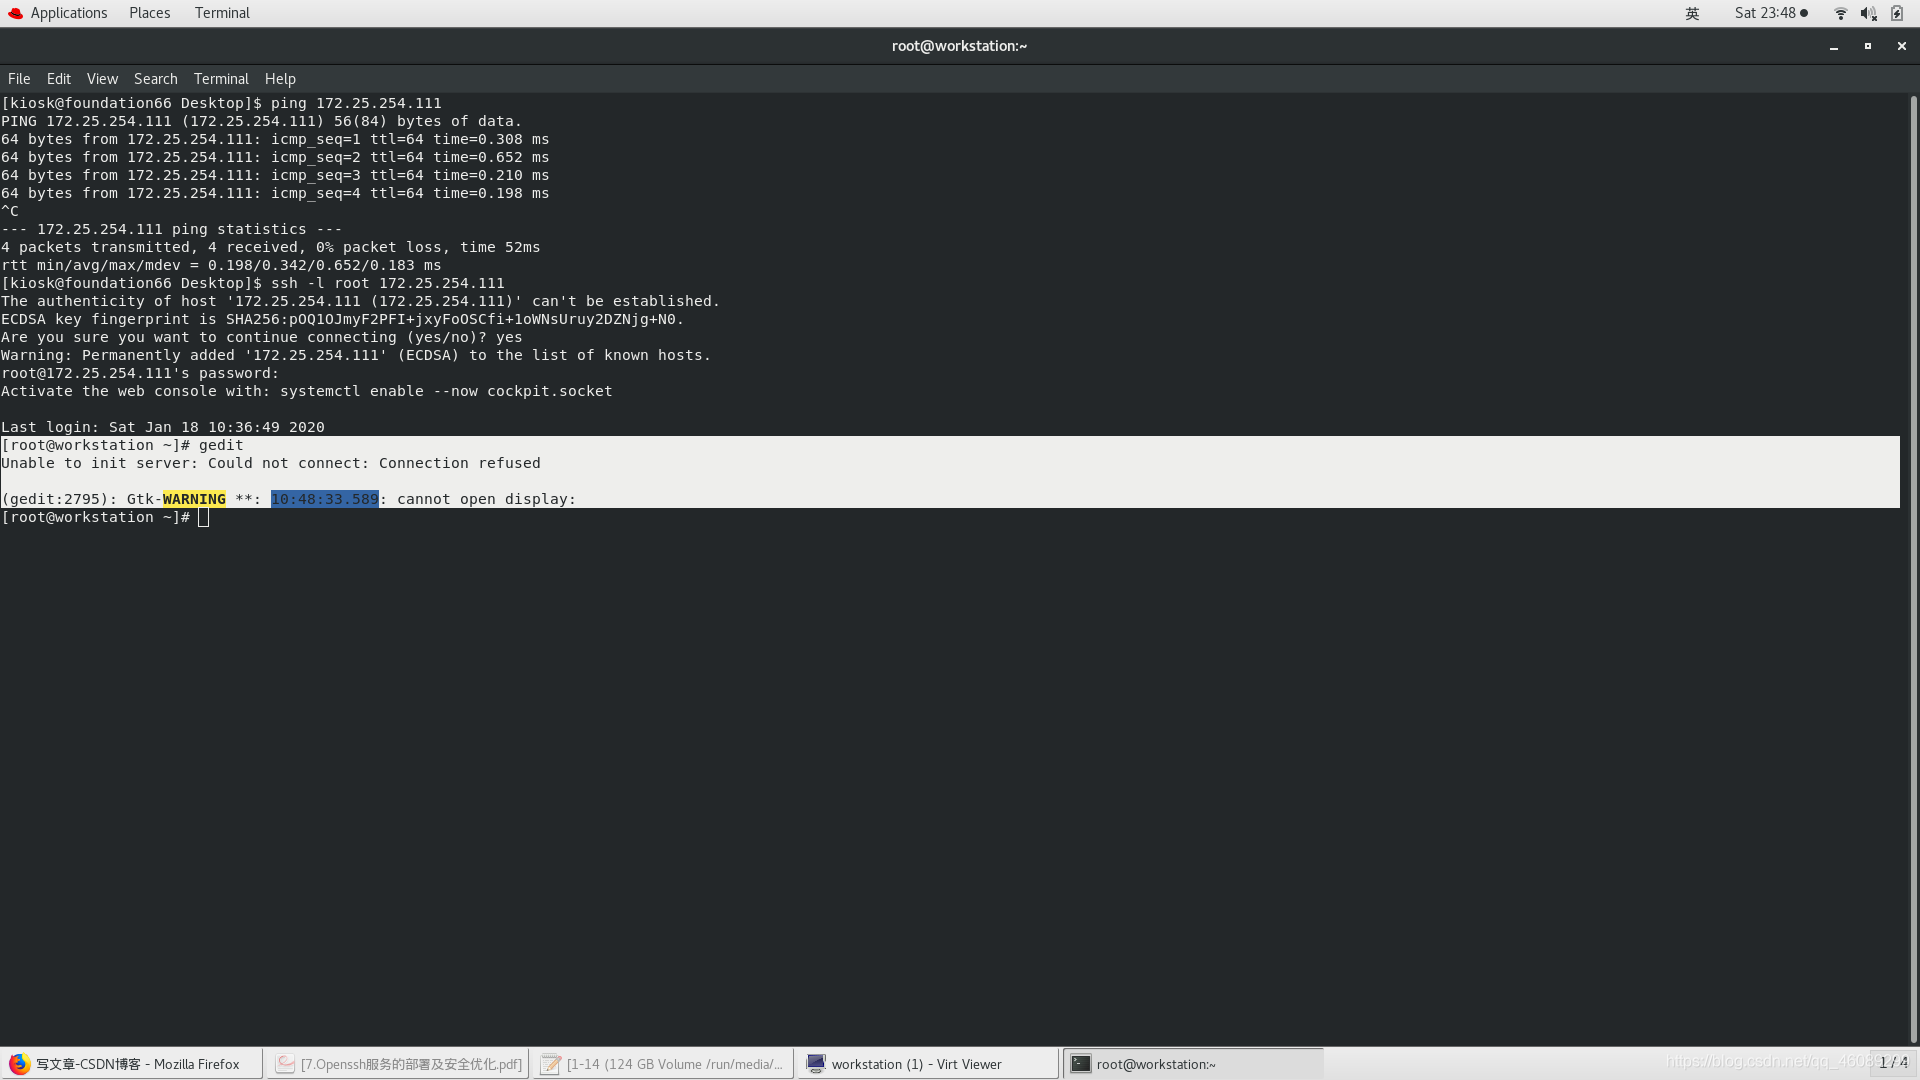1920x1080 pixels.
Task: Click the terminal icon in taskbar
Action: [x=1081, y=1064]
